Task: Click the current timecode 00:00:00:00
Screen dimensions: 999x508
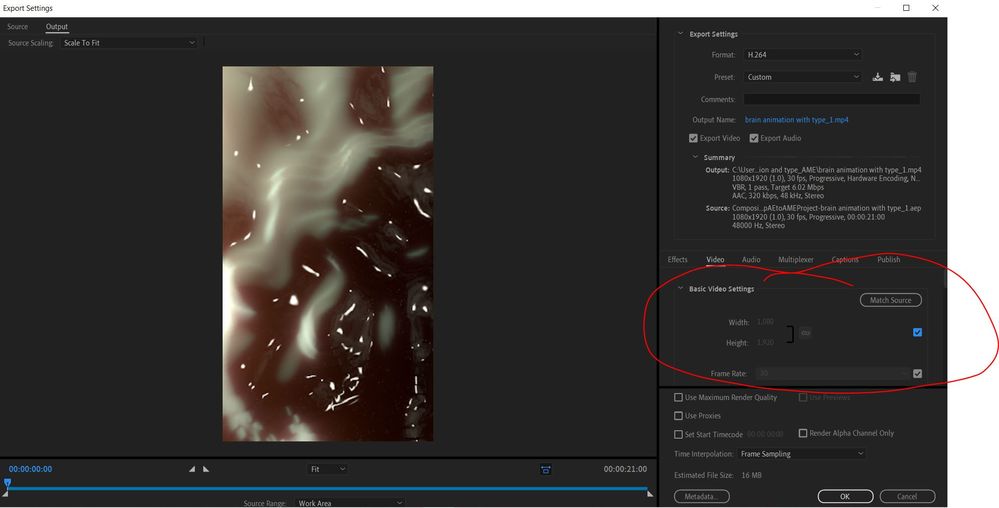Action: click(31, 469)
